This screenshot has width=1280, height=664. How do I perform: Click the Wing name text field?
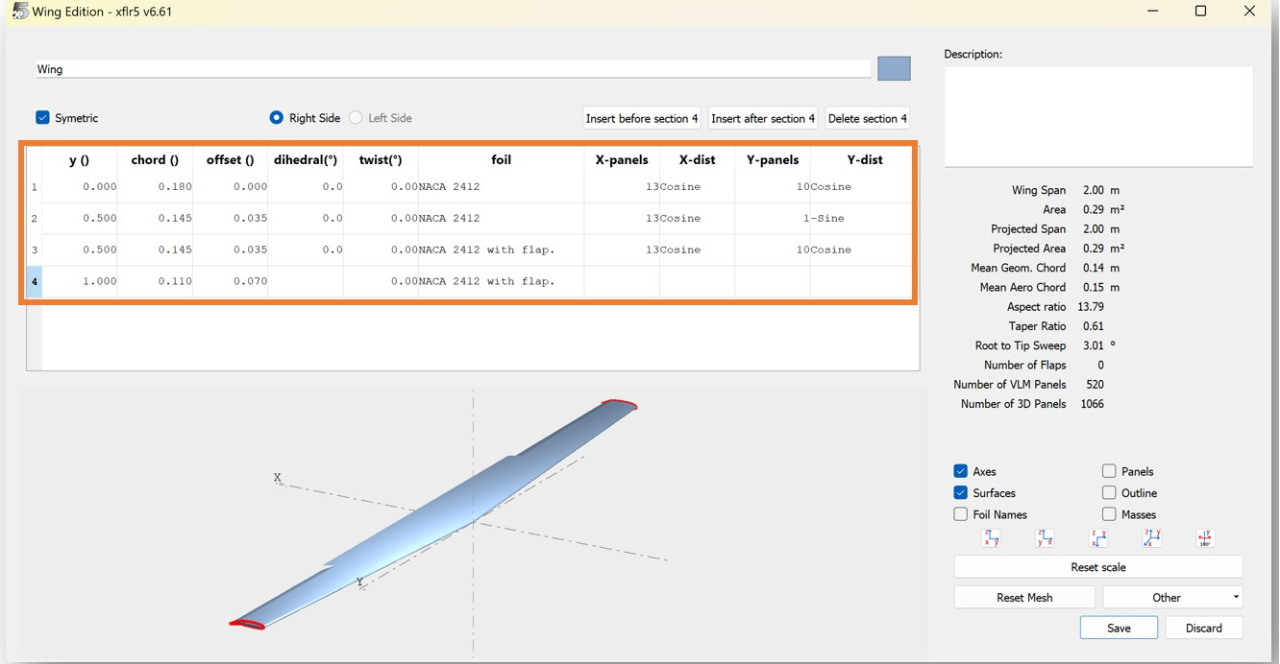pos(452,70)
